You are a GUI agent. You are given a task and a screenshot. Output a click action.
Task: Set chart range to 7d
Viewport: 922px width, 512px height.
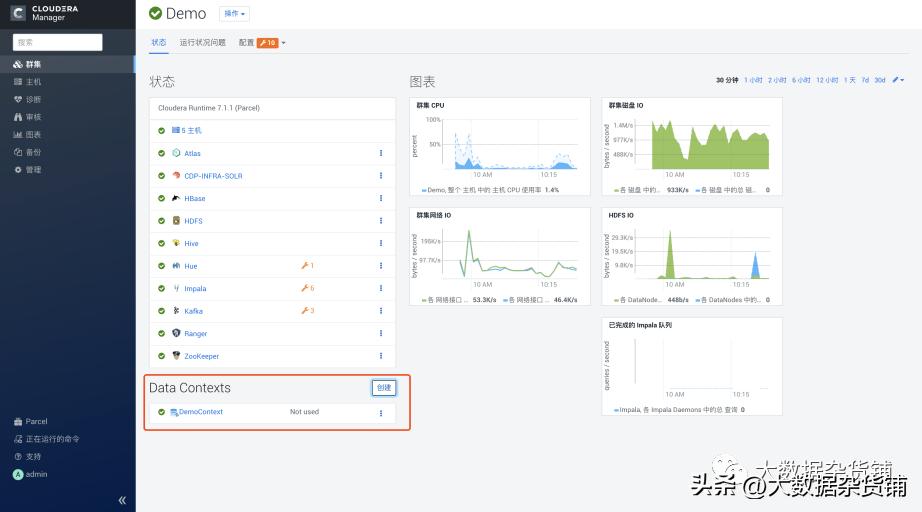pos(865,80)
